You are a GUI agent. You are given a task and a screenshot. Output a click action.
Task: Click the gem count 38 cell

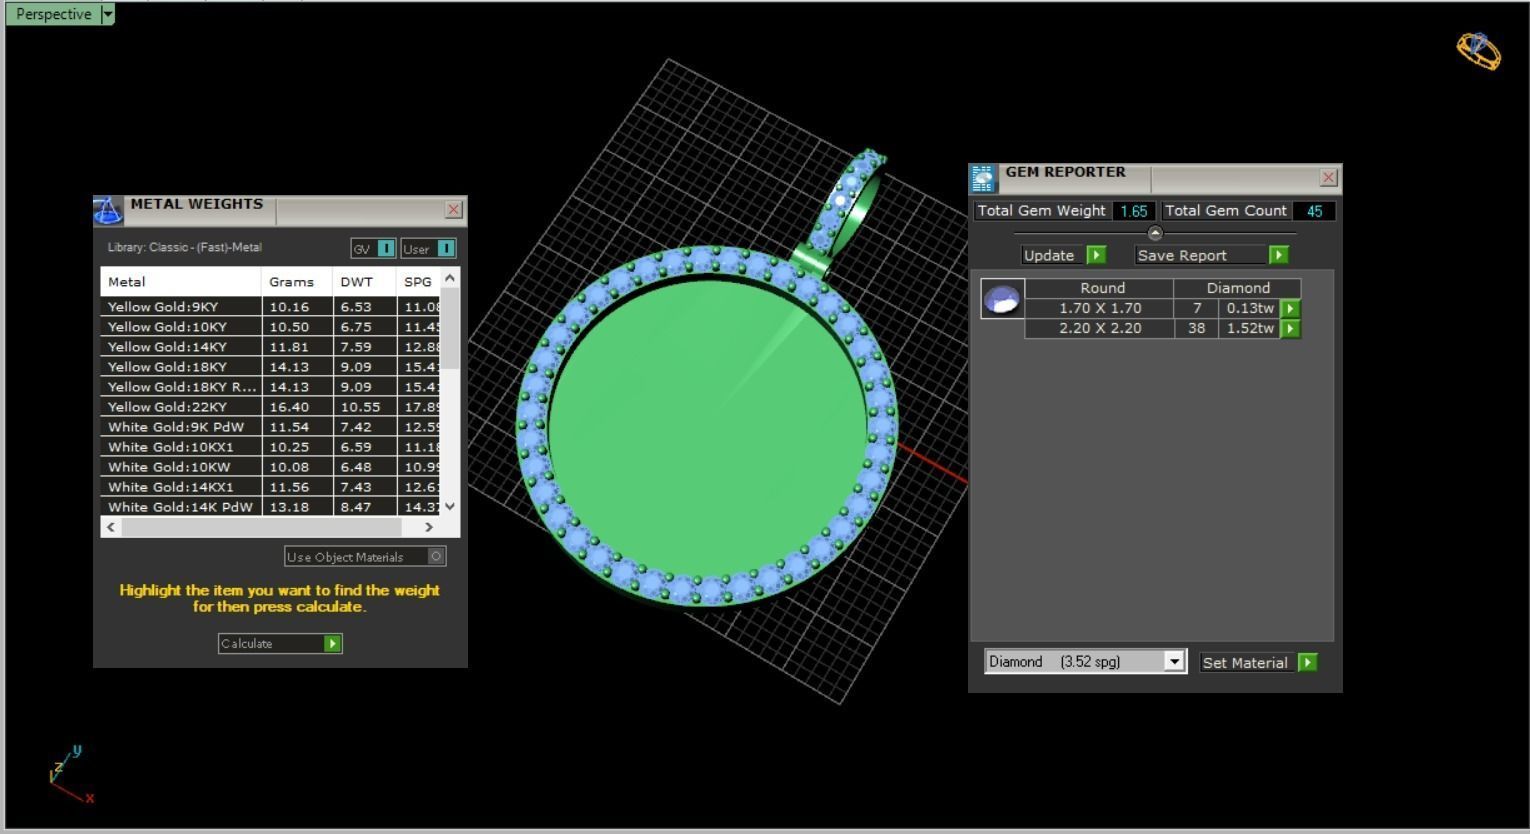(x=1196, y=328)
